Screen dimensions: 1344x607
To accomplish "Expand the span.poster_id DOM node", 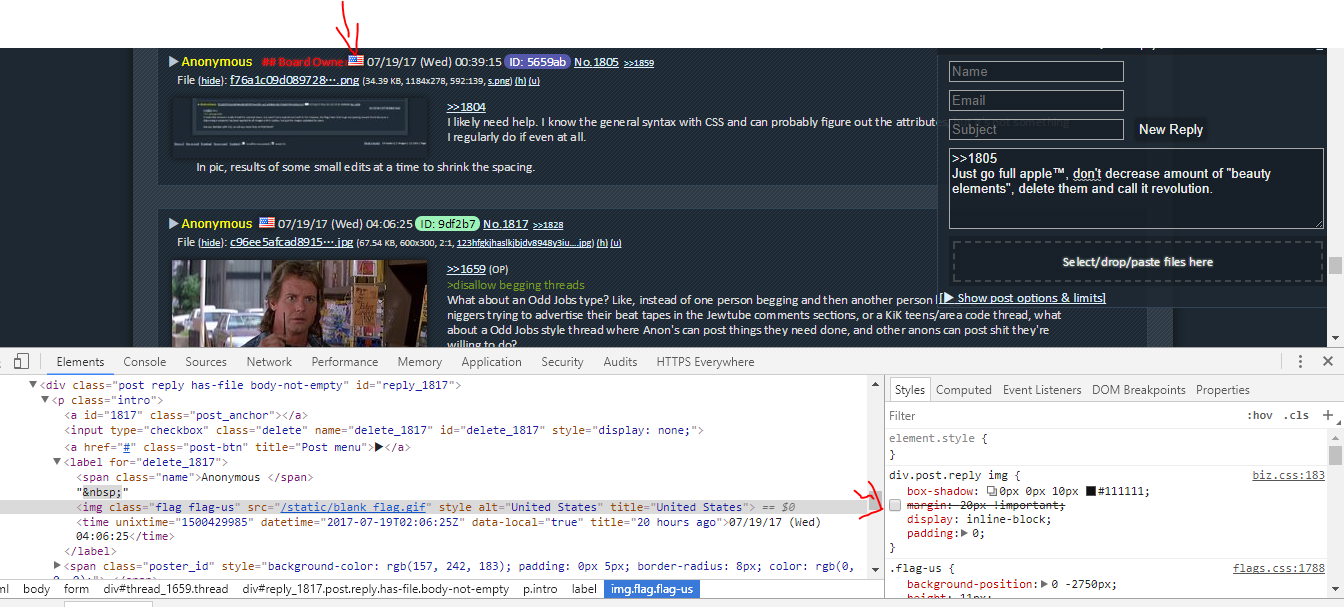I will [57, 566].
